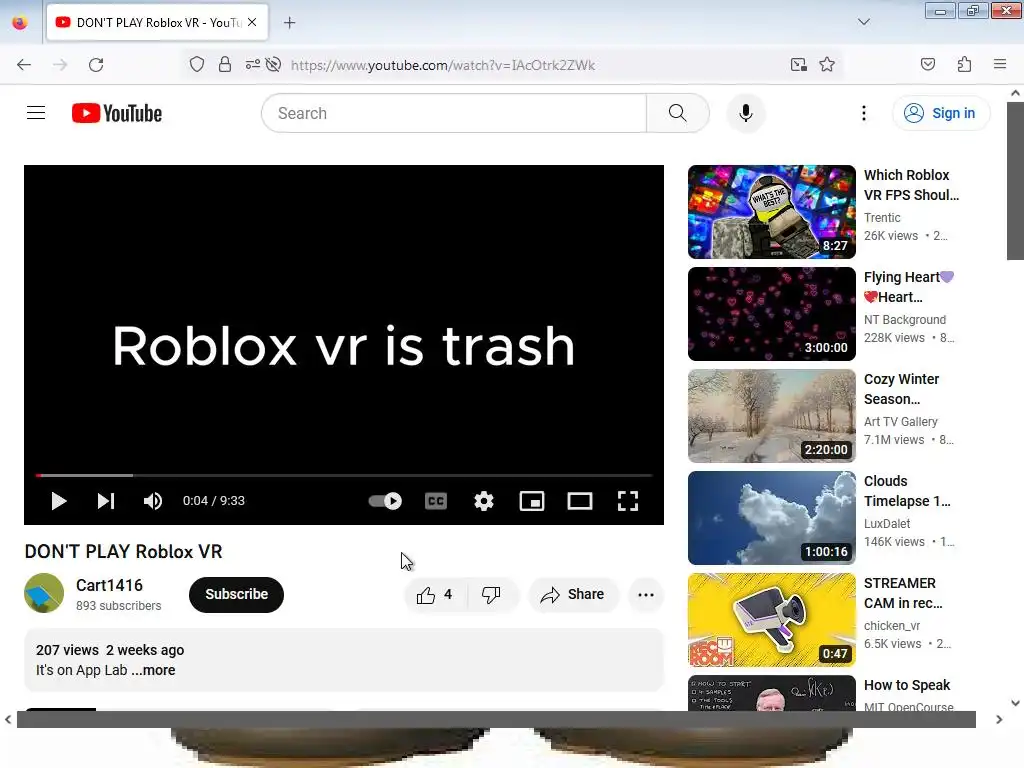Go back in Firefox
Image resolution: width=1024 pixels, height=768 pixels.
click(x=24, y=65)
